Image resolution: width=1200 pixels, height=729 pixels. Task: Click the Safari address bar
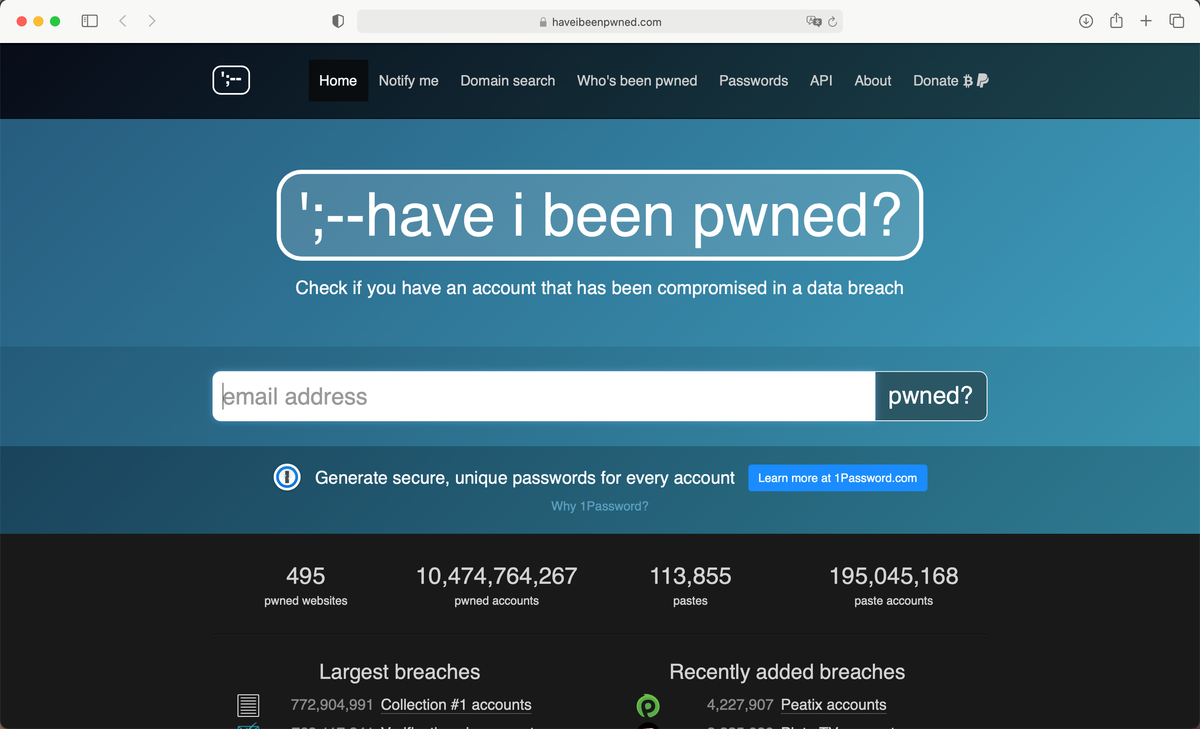[600, 21]
